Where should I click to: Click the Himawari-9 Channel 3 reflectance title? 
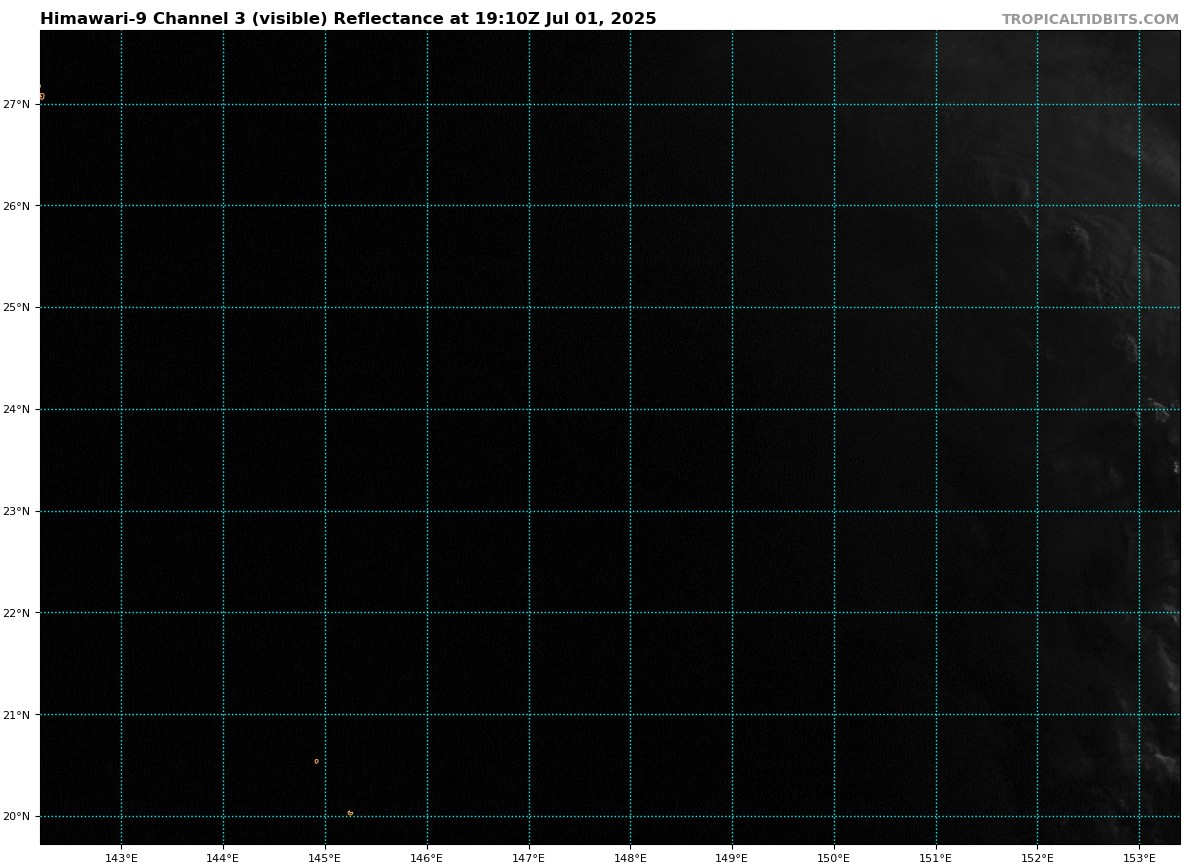(348, 19)
